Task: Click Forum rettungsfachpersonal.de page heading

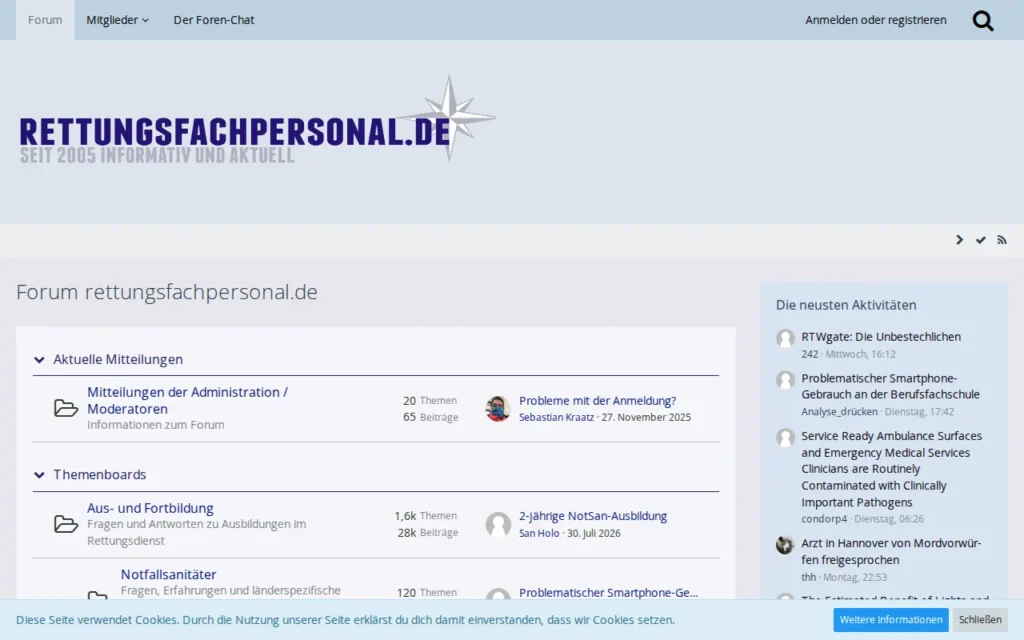Action: pos(167,292)
